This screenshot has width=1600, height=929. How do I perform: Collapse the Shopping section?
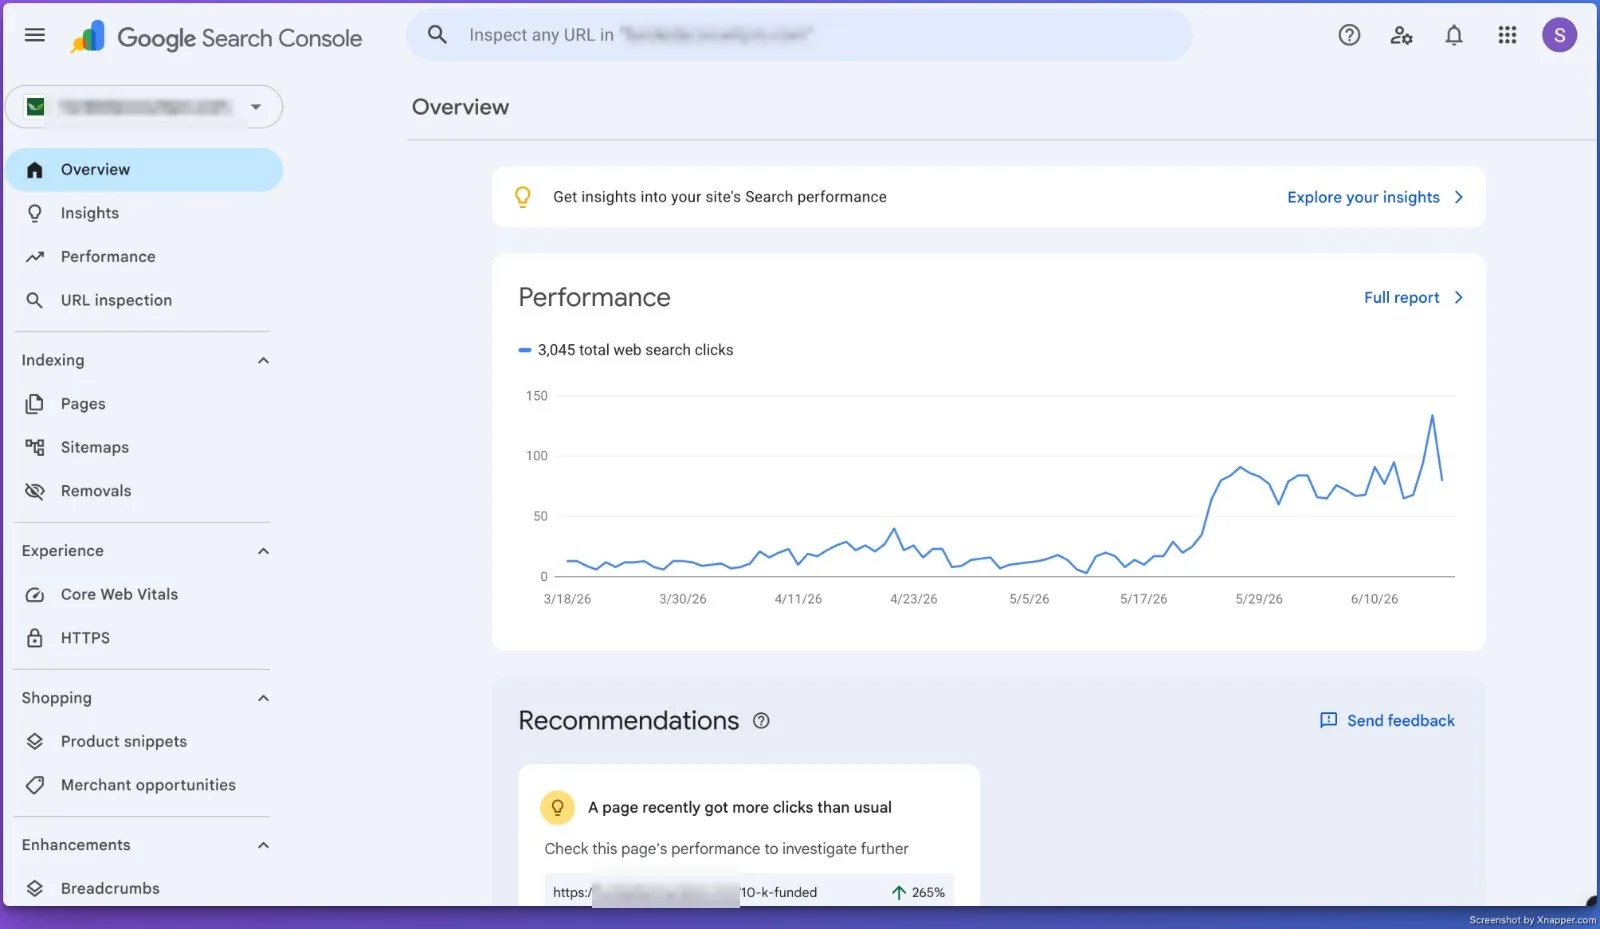click(263, 698)
